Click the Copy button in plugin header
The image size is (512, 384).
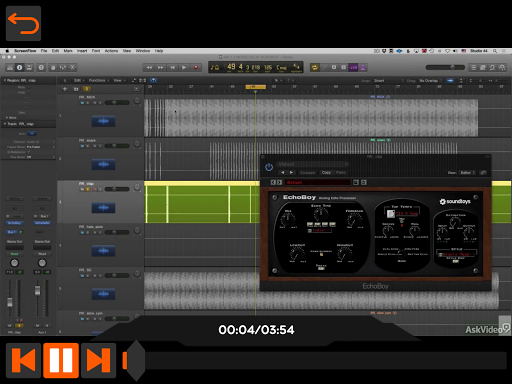(326, 172)
